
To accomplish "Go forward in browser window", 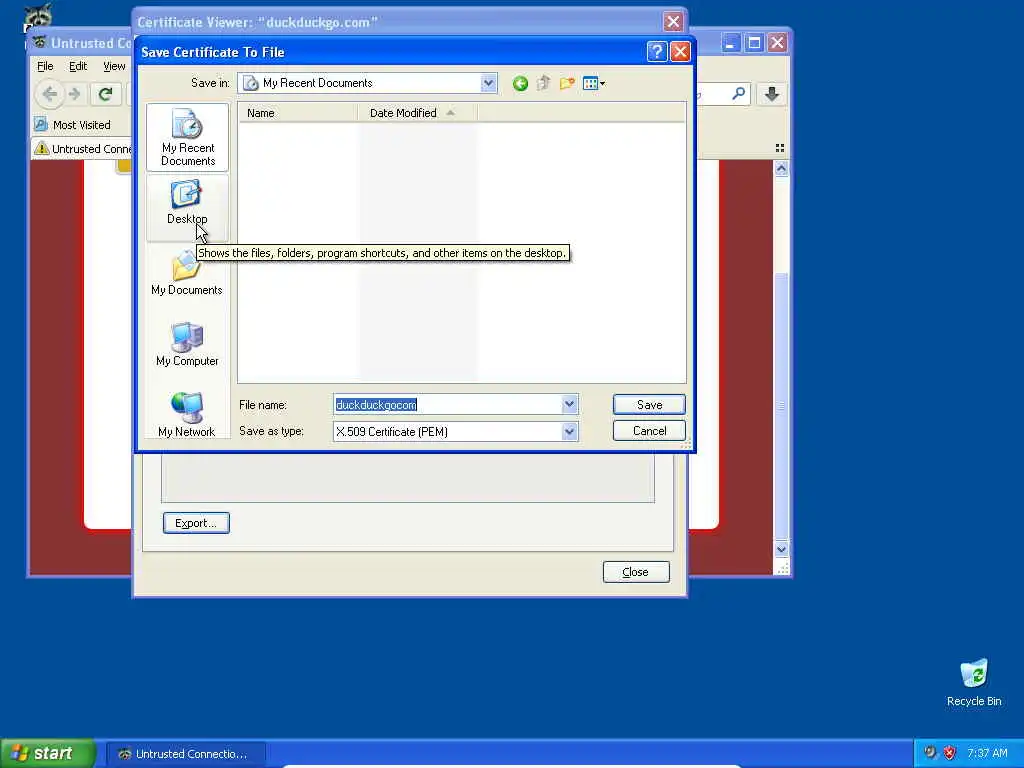I will [x=74, y=94].
